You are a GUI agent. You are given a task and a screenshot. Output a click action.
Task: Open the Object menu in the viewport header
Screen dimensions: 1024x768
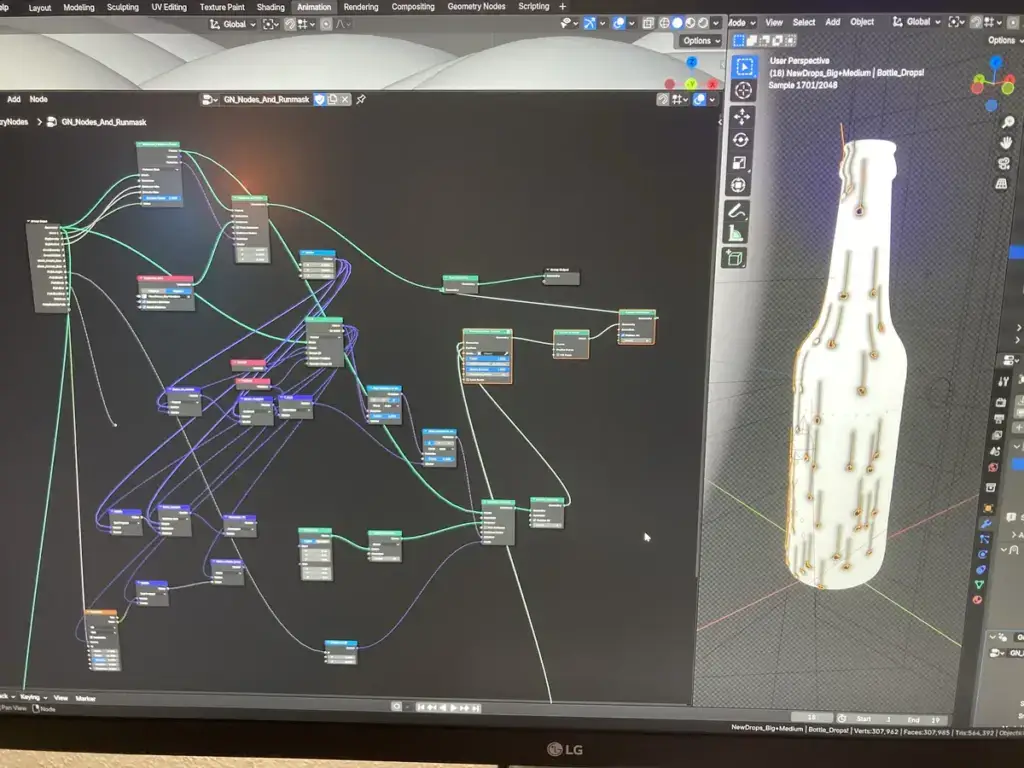pos(861,21)
